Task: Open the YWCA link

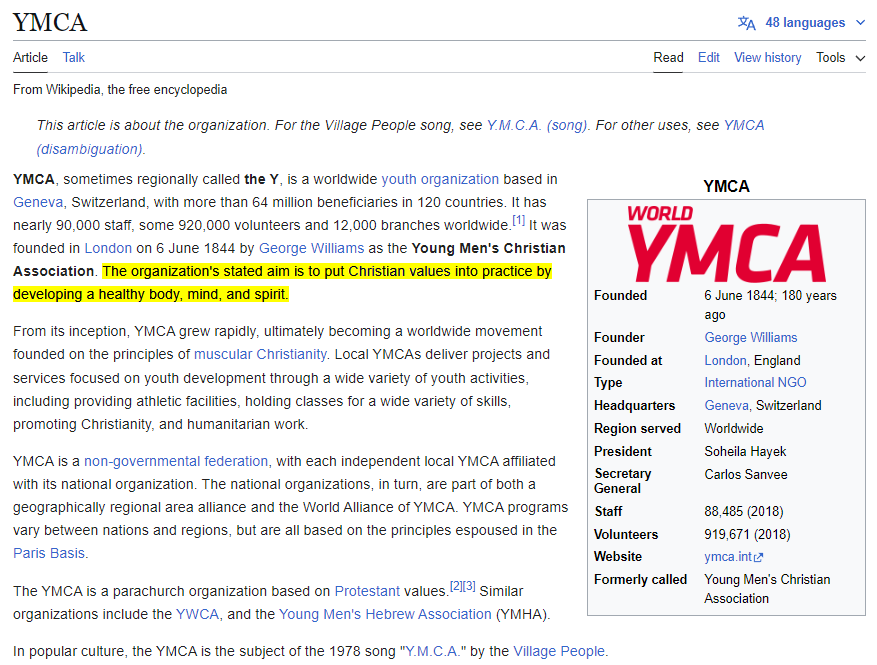Action: click(197, 614)
